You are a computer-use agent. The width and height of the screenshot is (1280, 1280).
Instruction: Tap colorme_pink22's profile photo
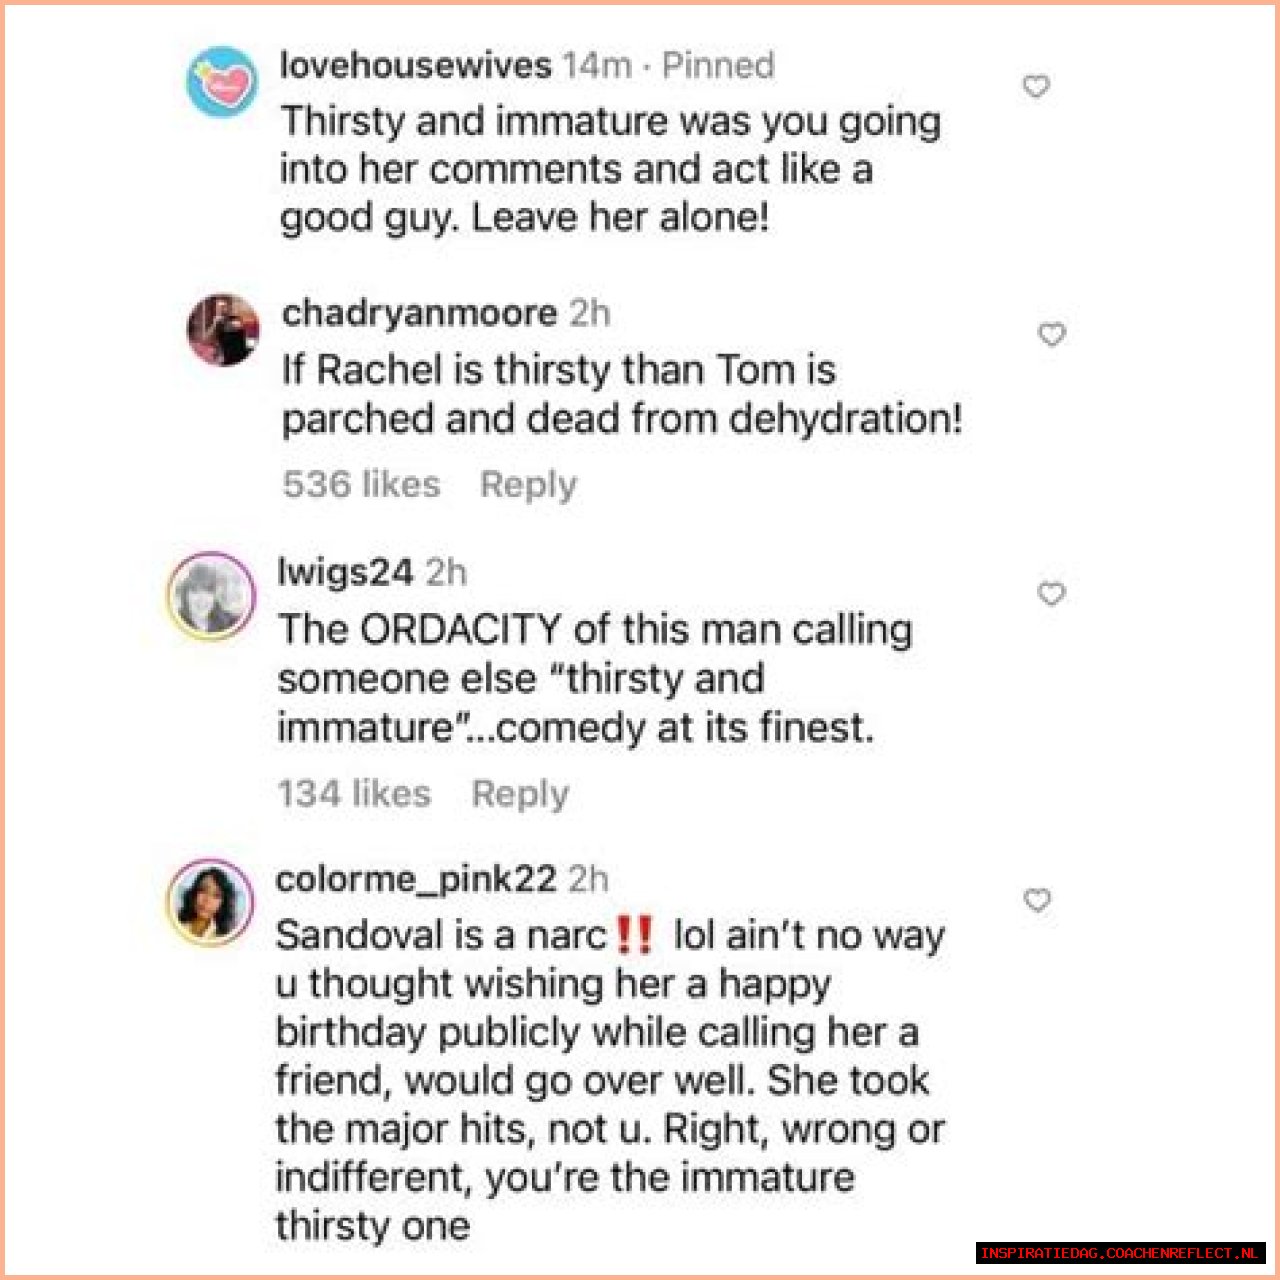(211, 902)
